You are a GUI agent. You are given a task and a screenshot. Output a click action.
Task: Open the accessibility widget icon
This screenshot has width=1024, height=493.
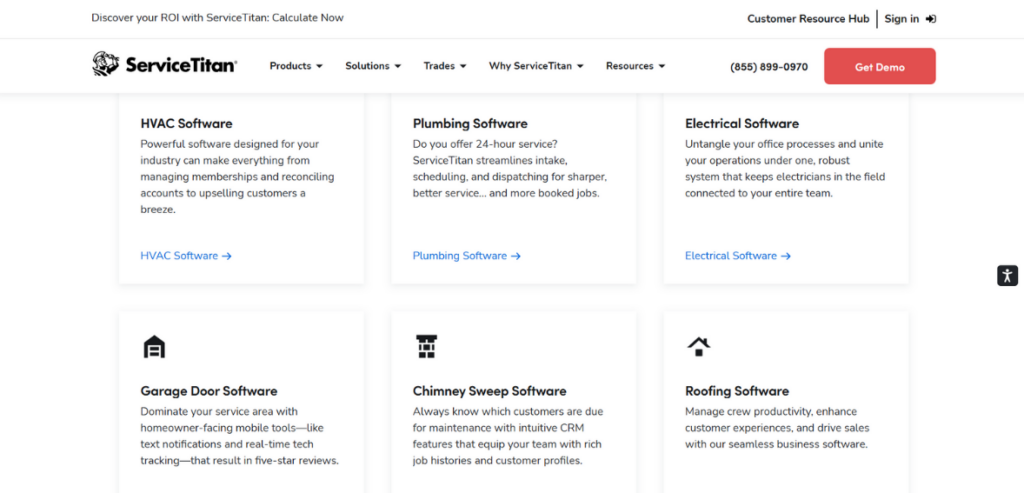pyautogui.click(x=1007, y=276)
